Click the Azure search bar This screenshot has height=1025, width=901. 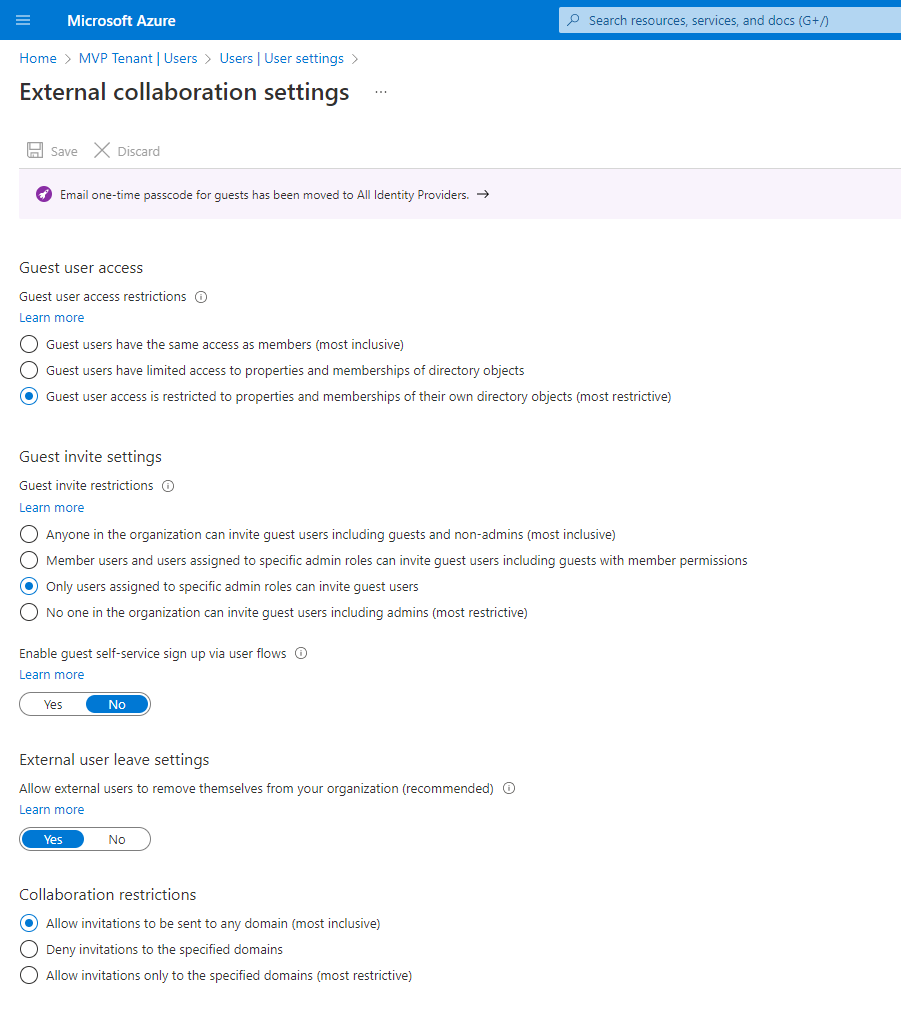click(x=730, y=20)
